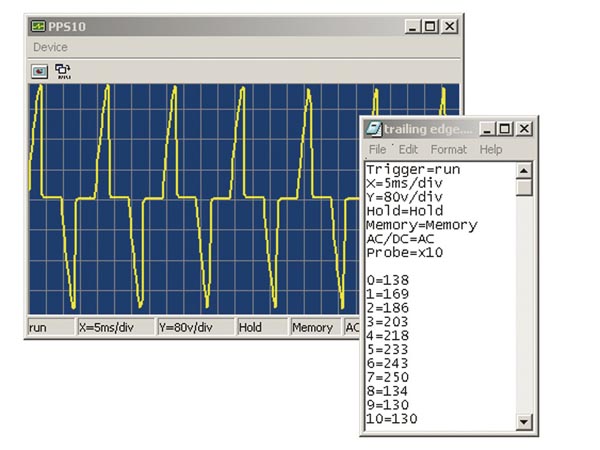Click the 'Hold=Hold' line in notepad

[x=405, y=211]
